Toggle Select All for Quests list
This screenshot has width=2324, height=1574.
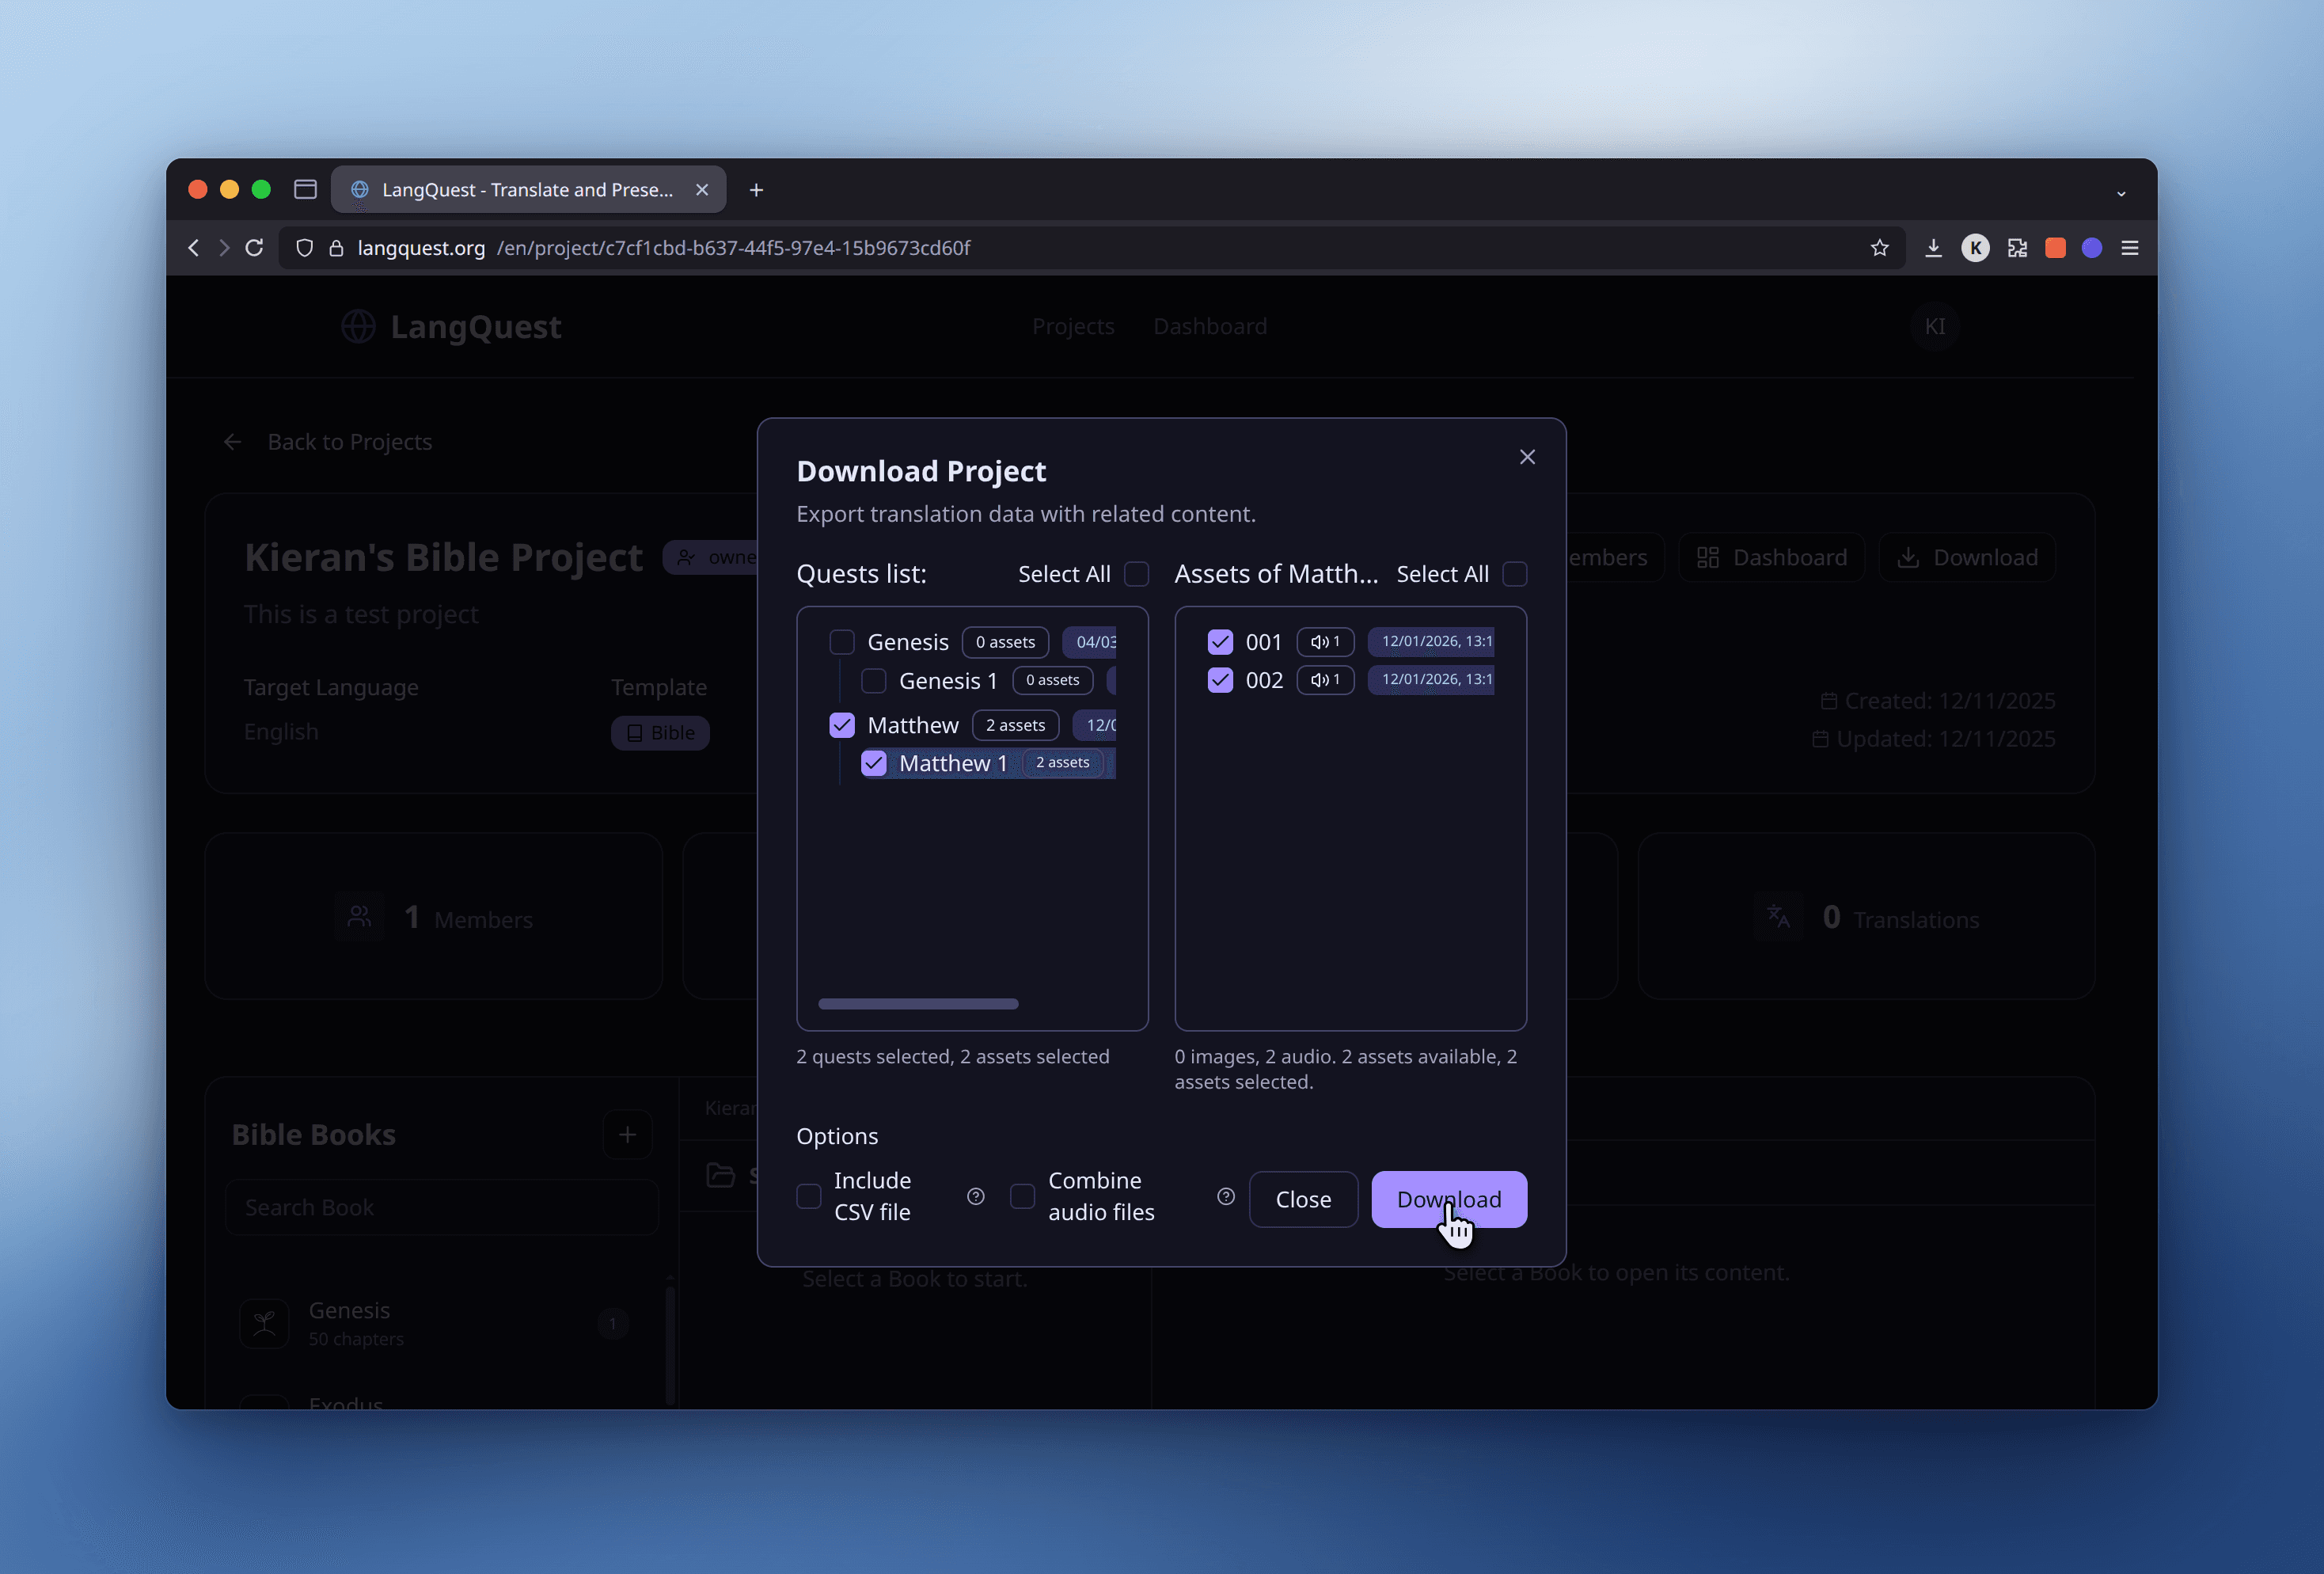point(1137,574)
